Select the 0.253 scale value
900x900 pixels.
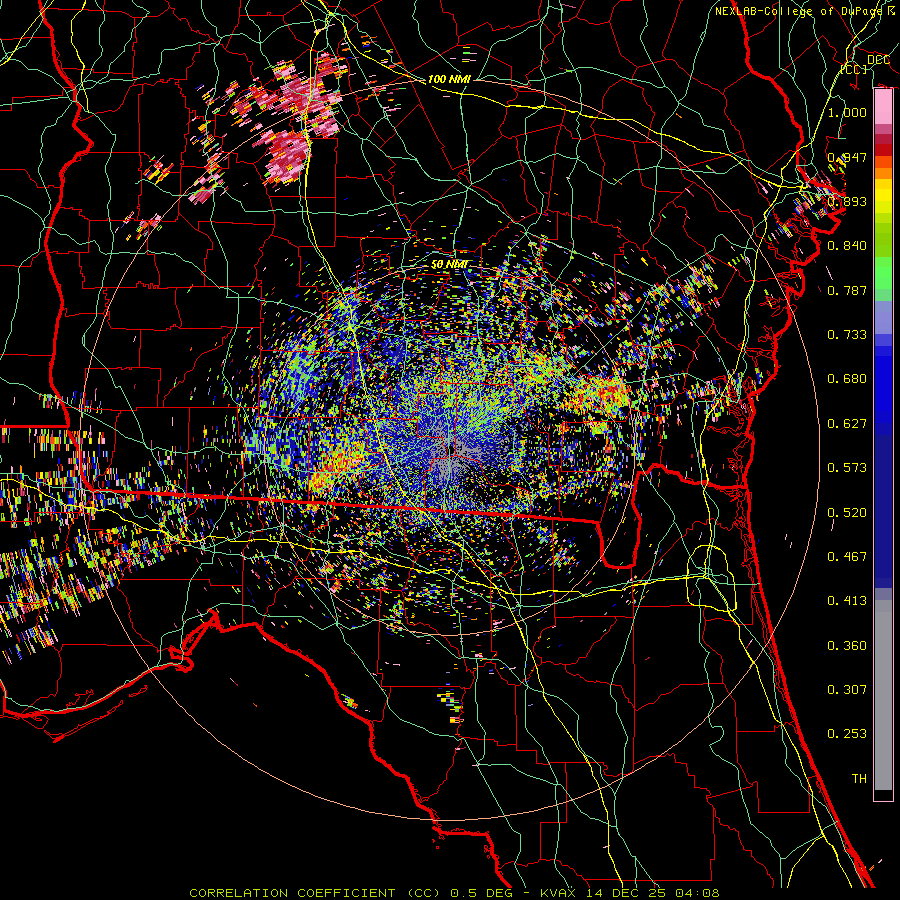coord(847,734)
